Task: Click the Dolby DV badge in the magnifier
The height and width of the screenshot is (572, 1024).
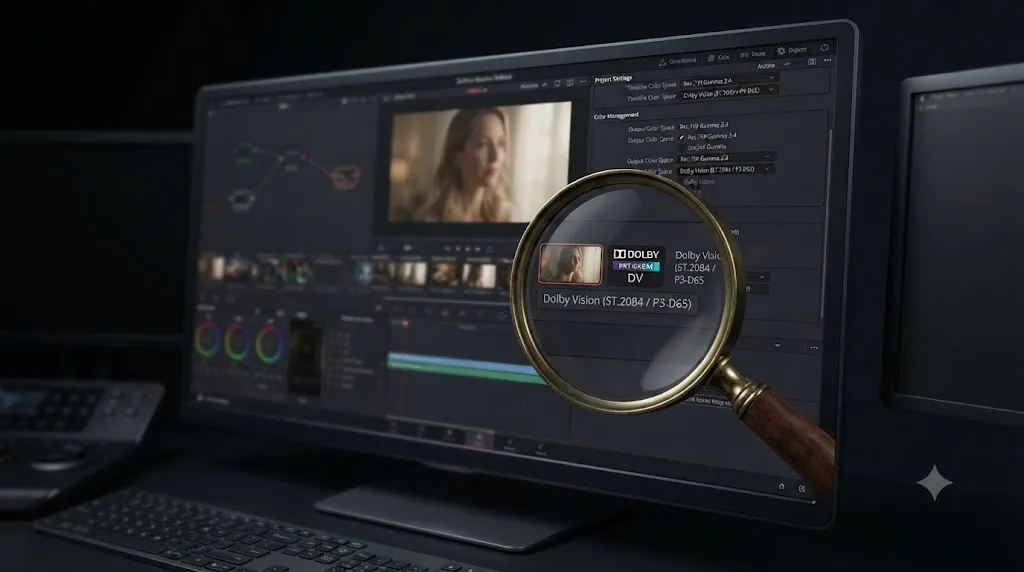Action: pyautogui.click(x=636, y=266)
